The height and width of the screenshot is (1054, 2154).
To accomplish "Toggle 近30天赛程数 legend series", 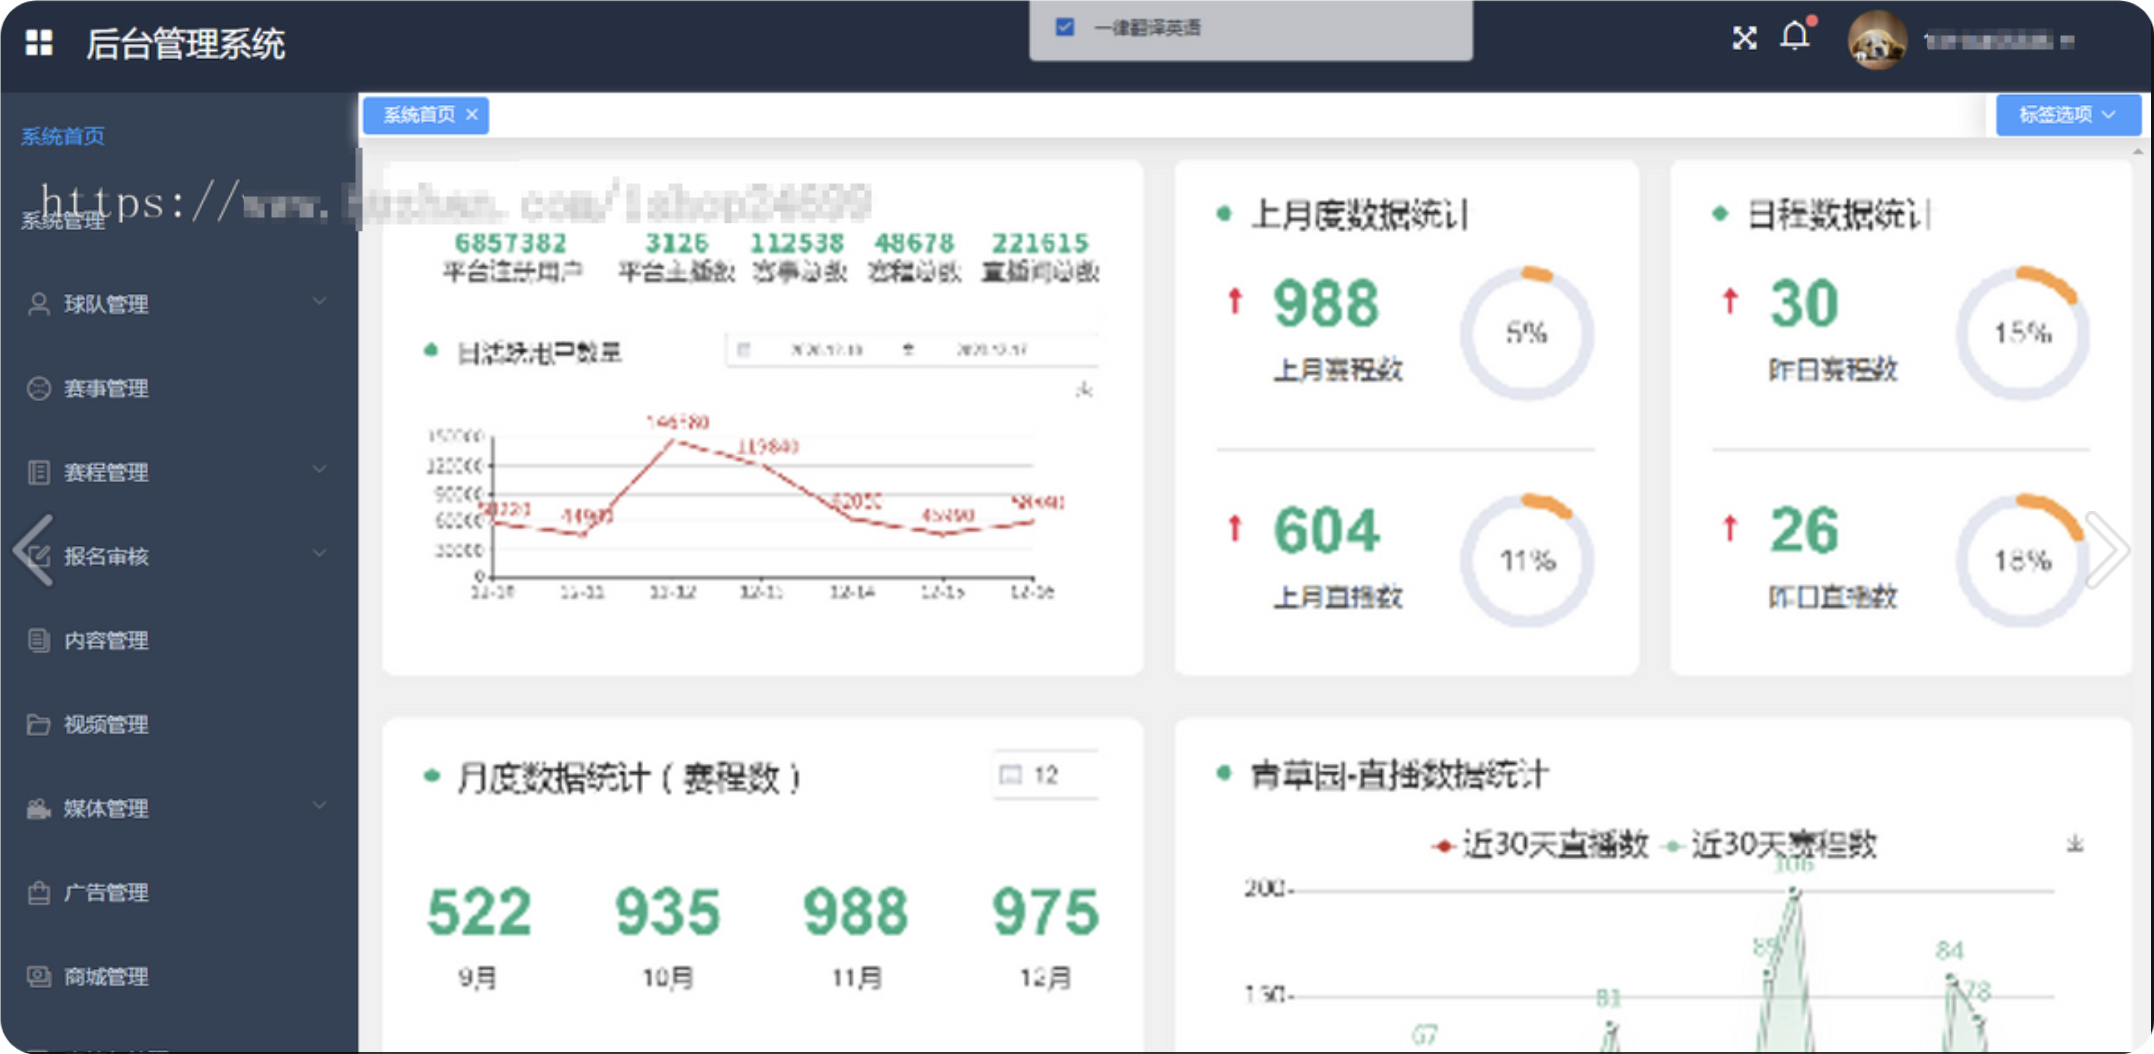I will tap(1769, 845).
